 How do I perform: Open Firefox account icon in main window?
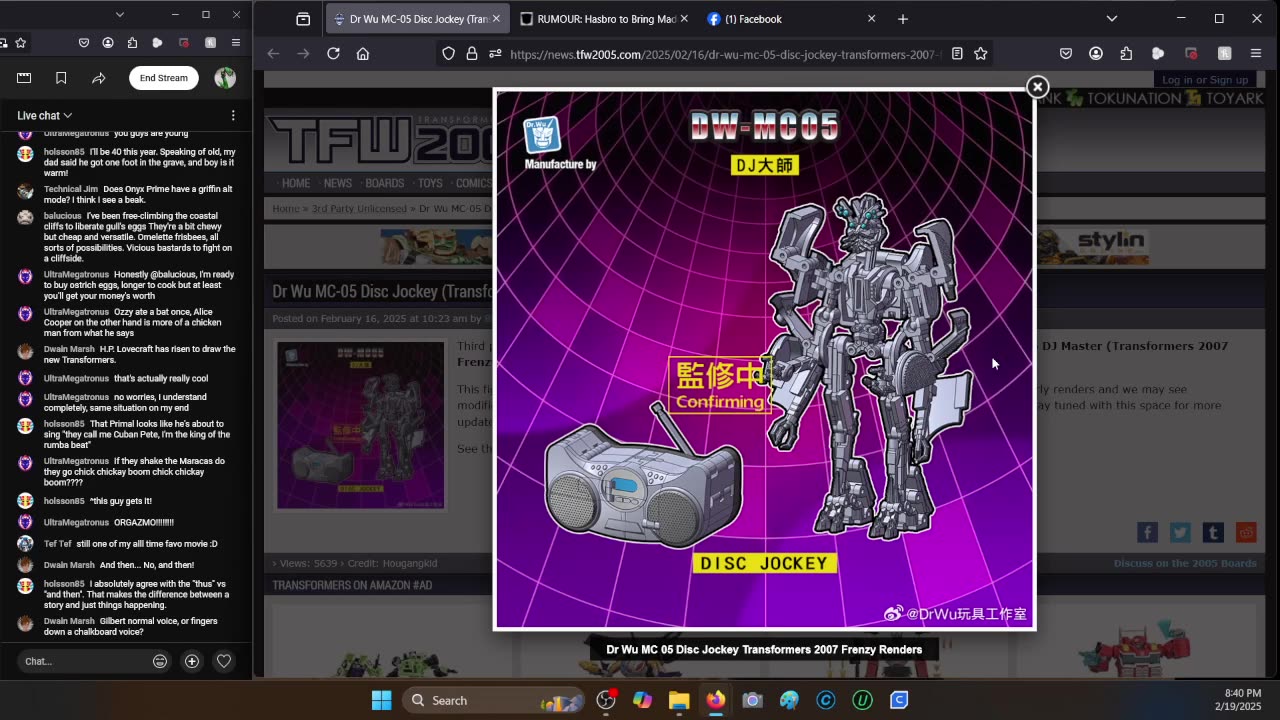coord(1097,54)
